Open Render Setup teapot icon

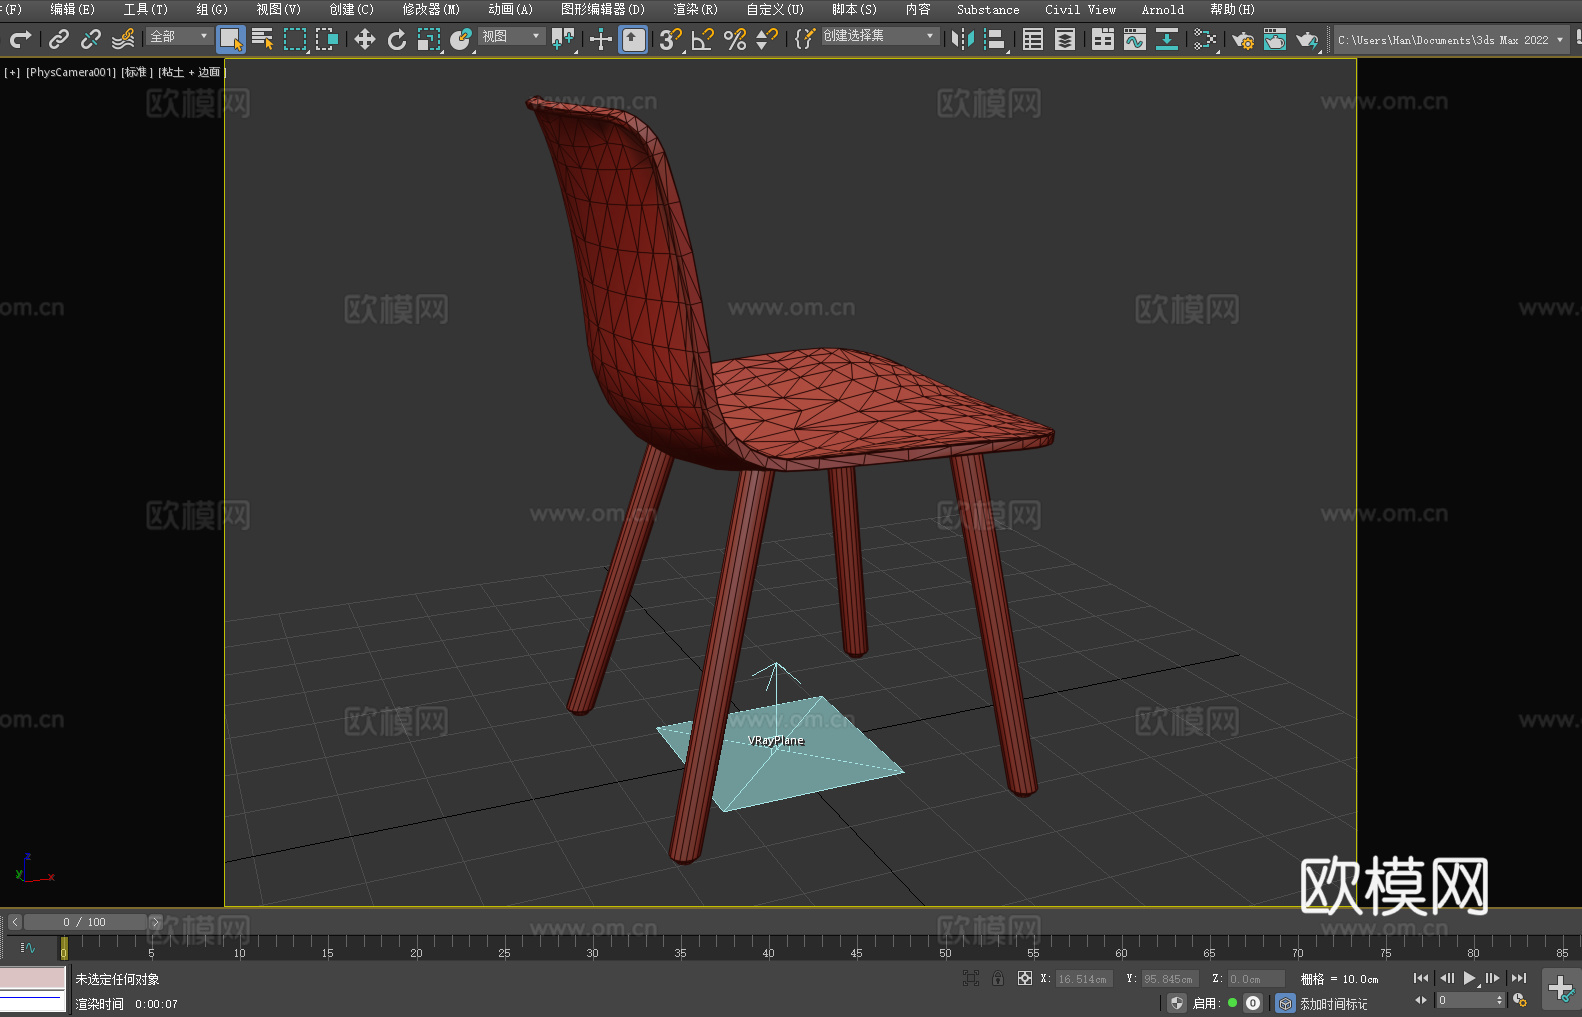[1243, 39]
